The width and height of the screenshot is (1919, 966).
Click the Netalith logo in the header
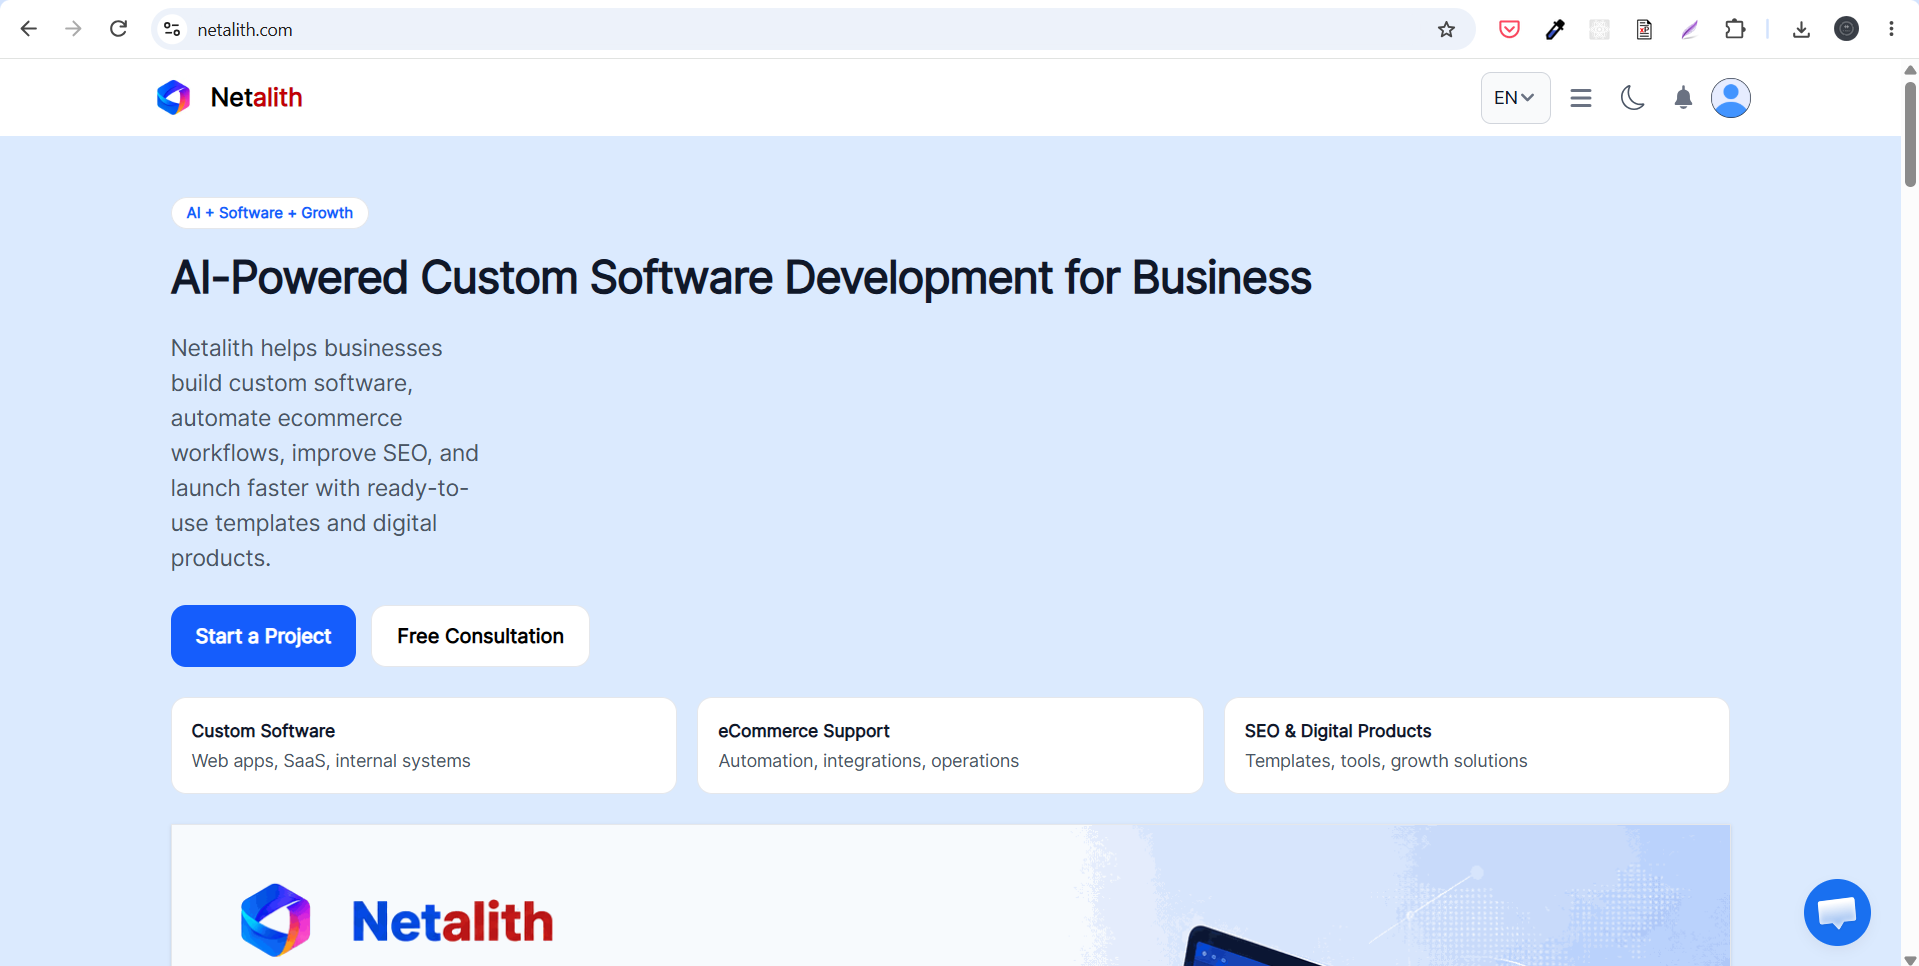tap(174, 97)
